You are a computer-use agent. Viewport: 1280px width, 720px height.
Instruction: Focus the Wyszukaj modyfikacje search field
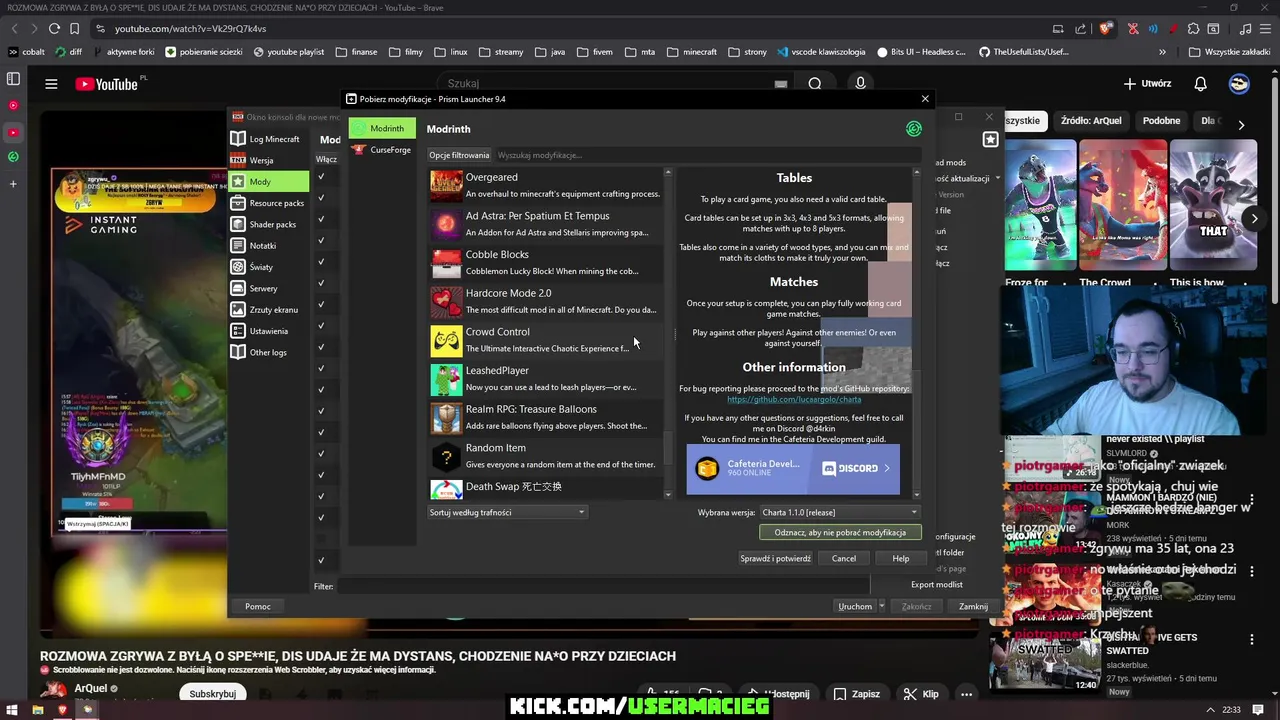tap(707, 155)
